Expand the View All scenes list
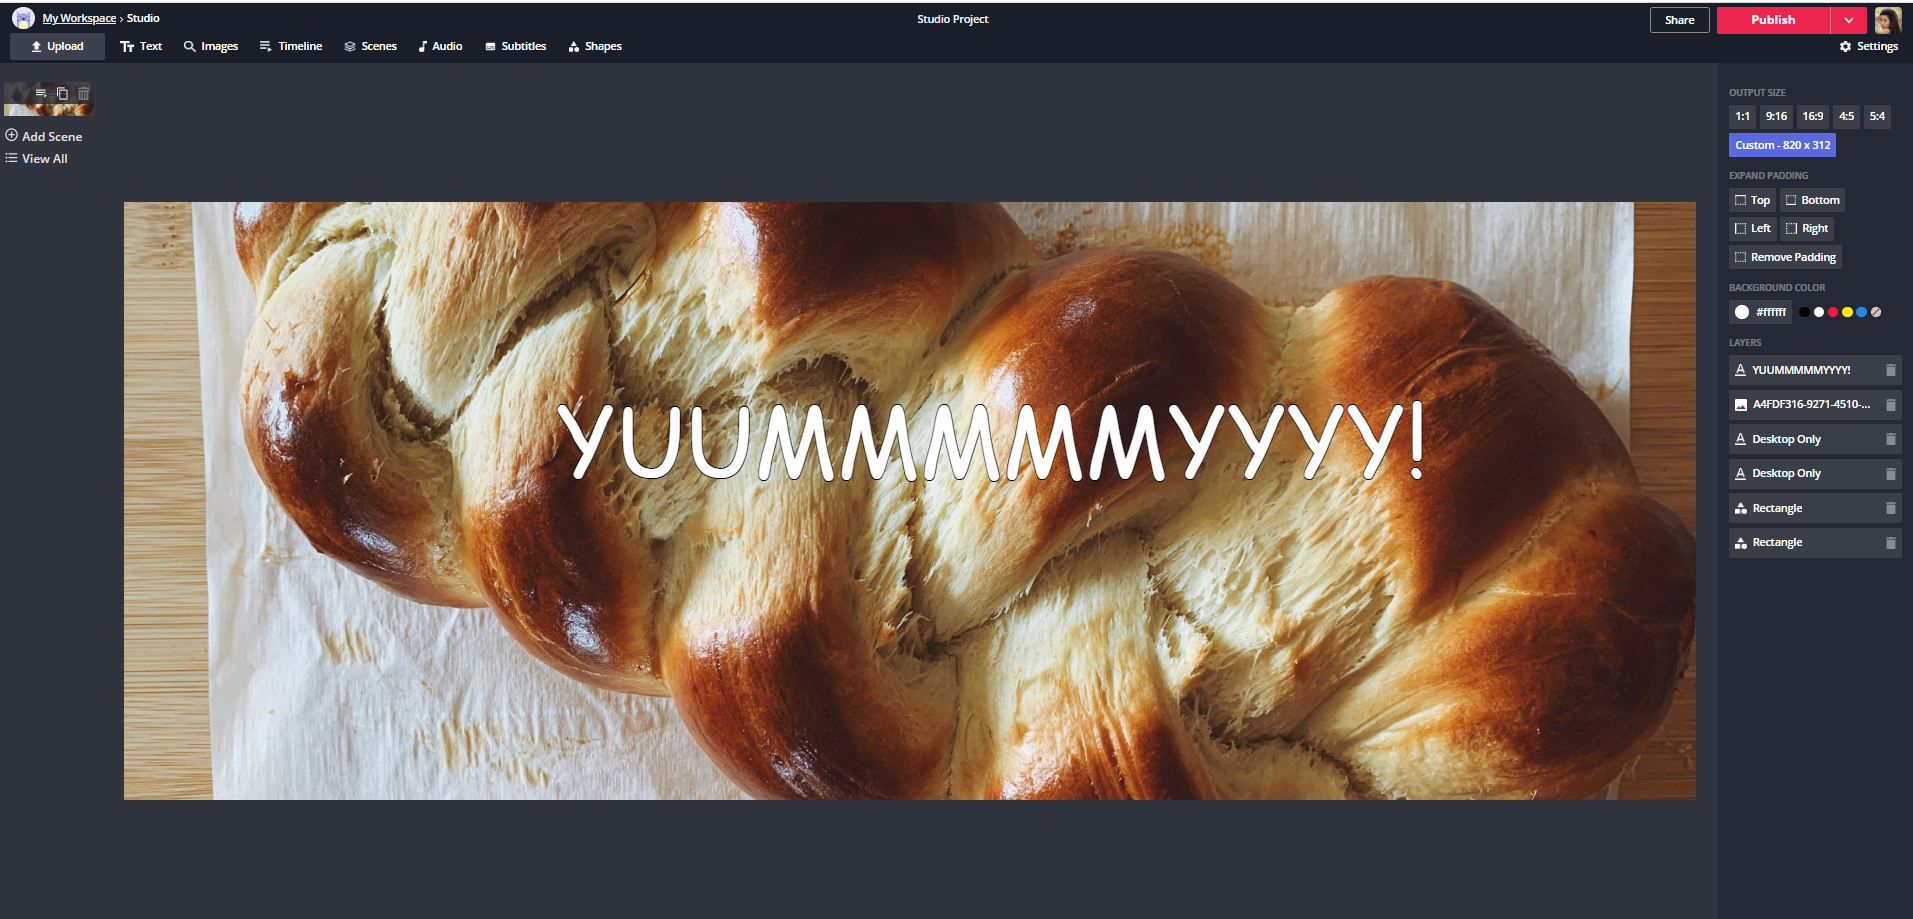The width and height of the screenshot is (1913, 919). [37, 159]
